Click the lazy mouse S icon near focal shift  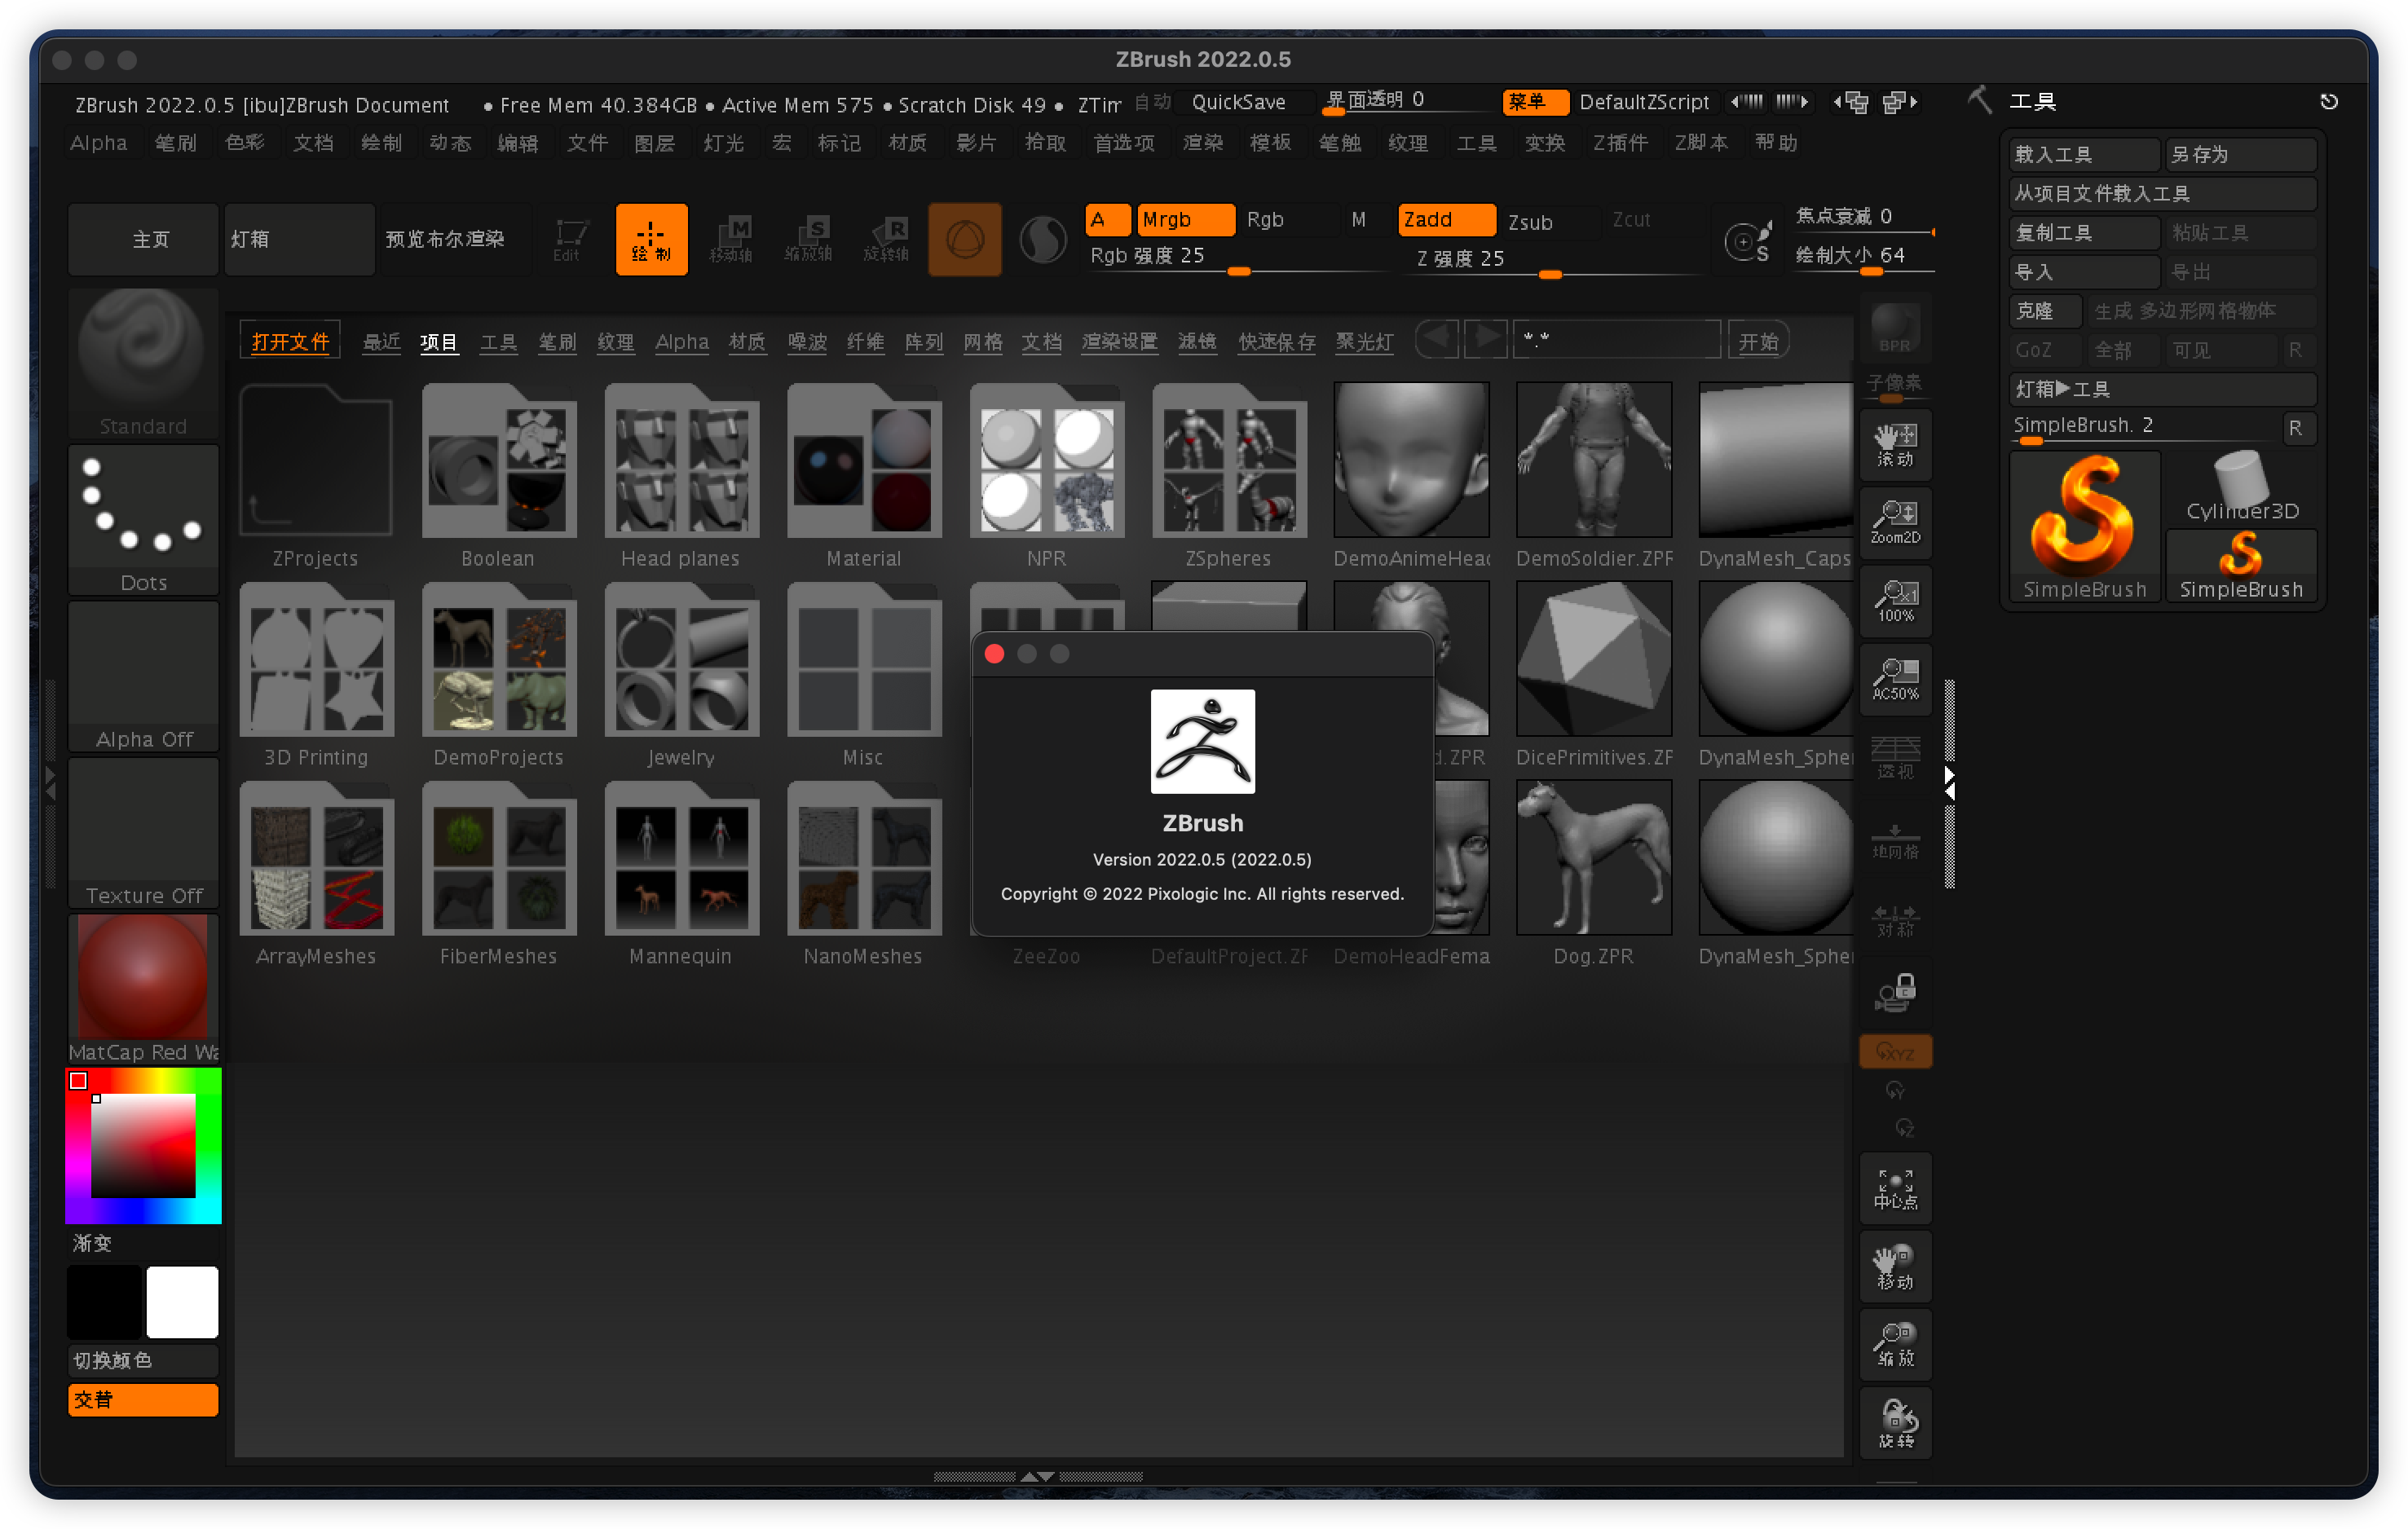click(1748, 243)
